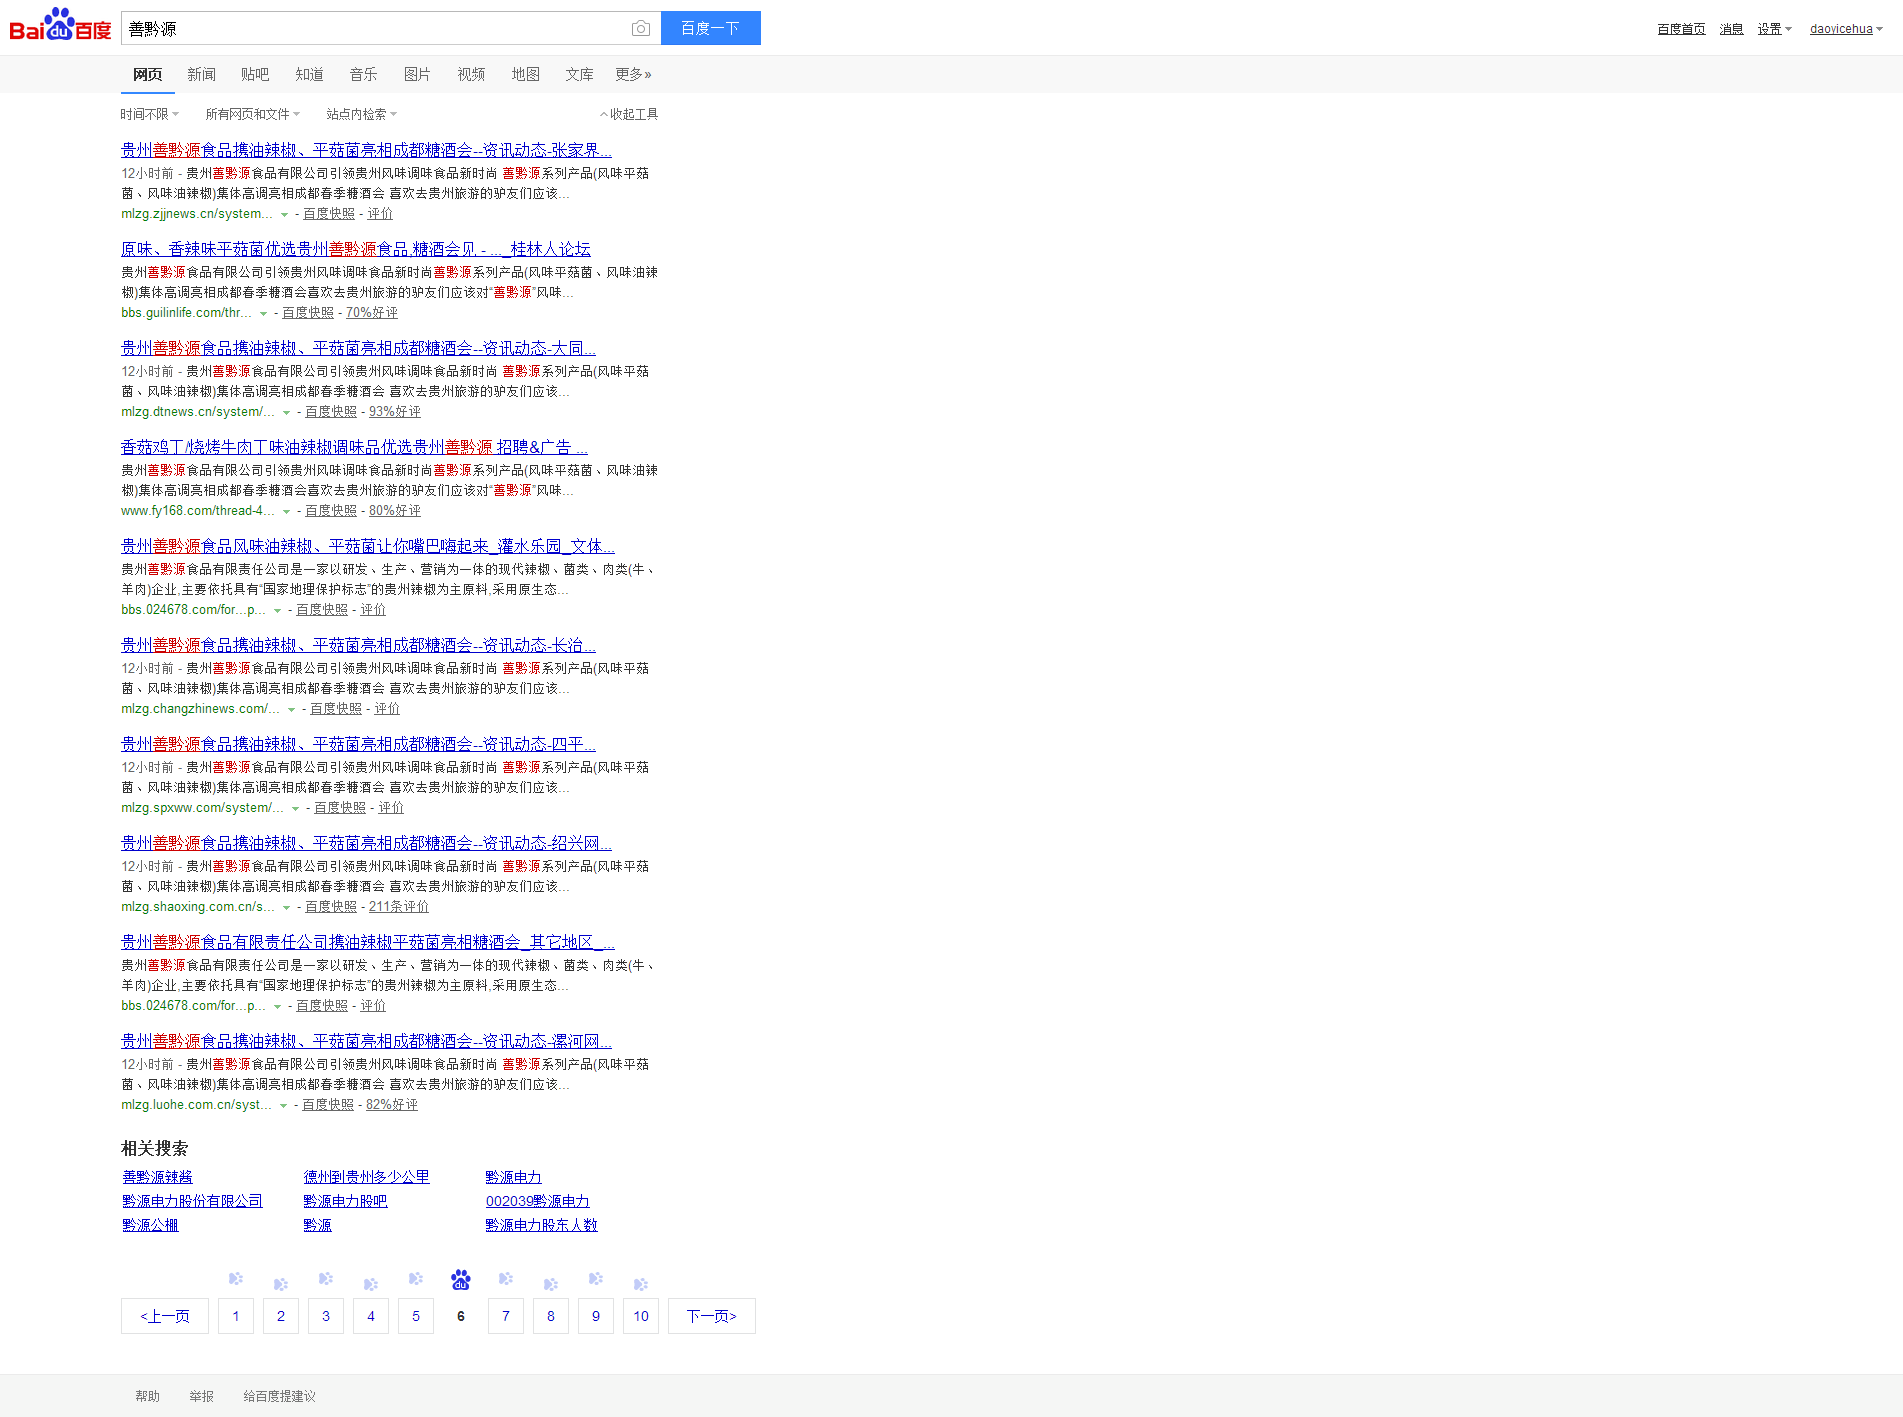This screenshot has height=1417, width=1903.
Task: Expand arrow next to bbs.guilinlife.com URL
Action: click(264, 314)
